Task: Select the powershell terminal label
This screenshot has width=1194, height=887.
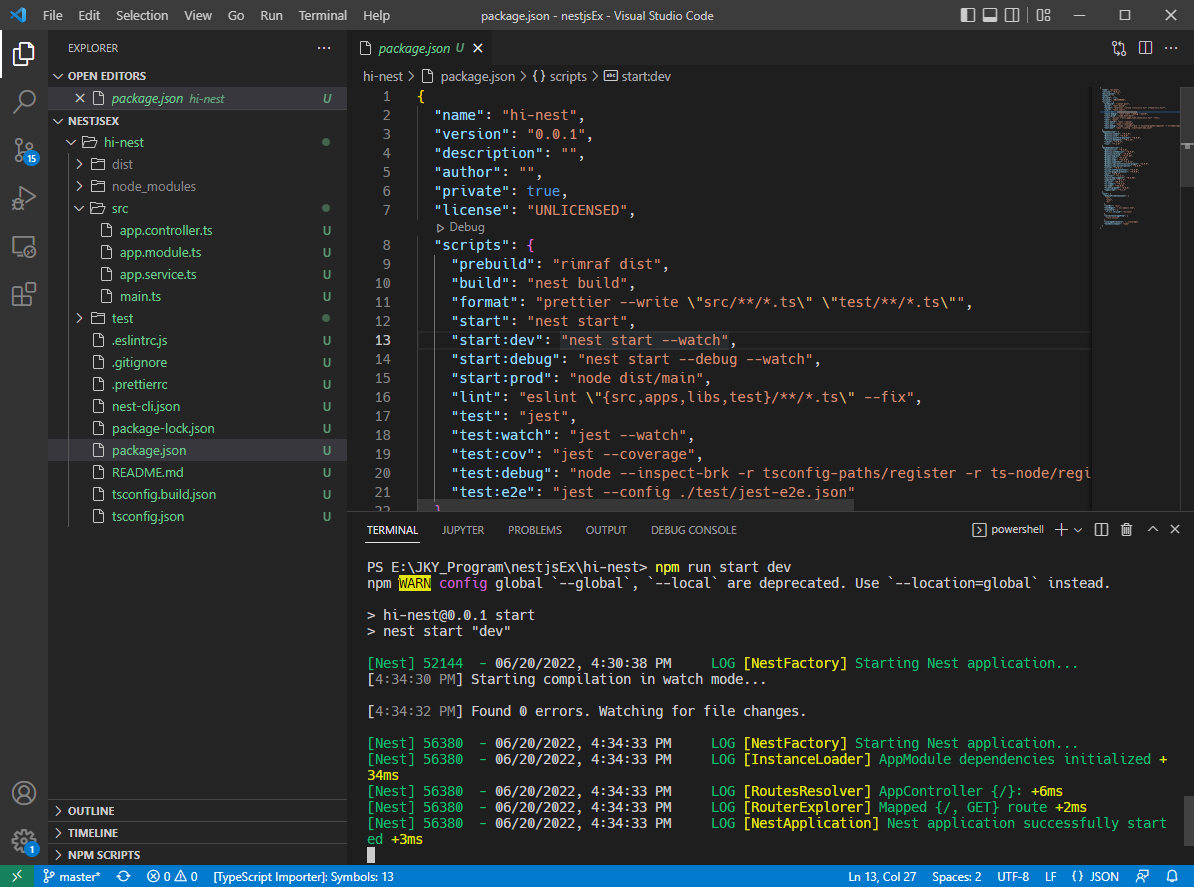Action: tap(1008, 530)
